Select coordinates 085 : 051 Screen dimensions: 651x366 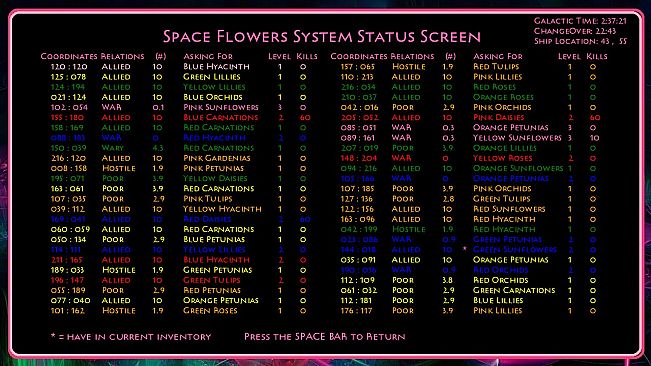click(x=357, y=127)
